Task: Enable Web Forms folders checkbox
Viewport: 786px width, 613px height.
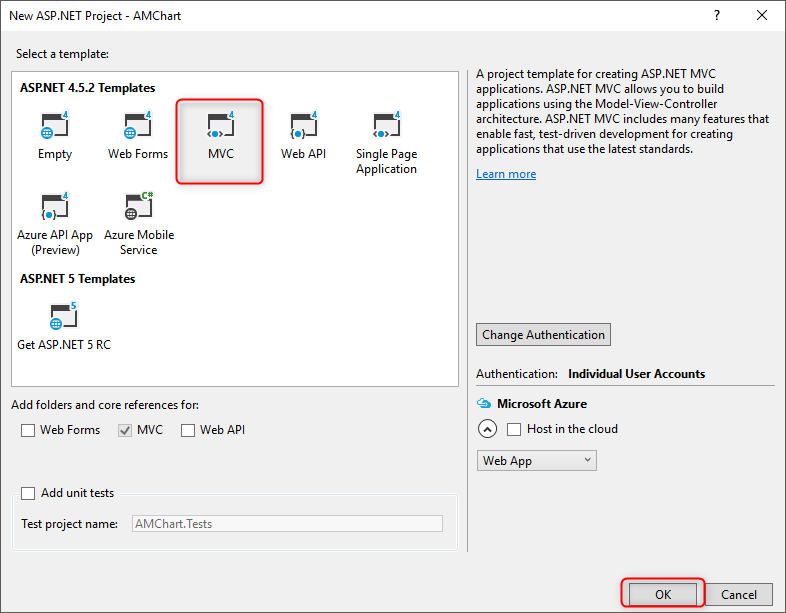Action: 28,430
